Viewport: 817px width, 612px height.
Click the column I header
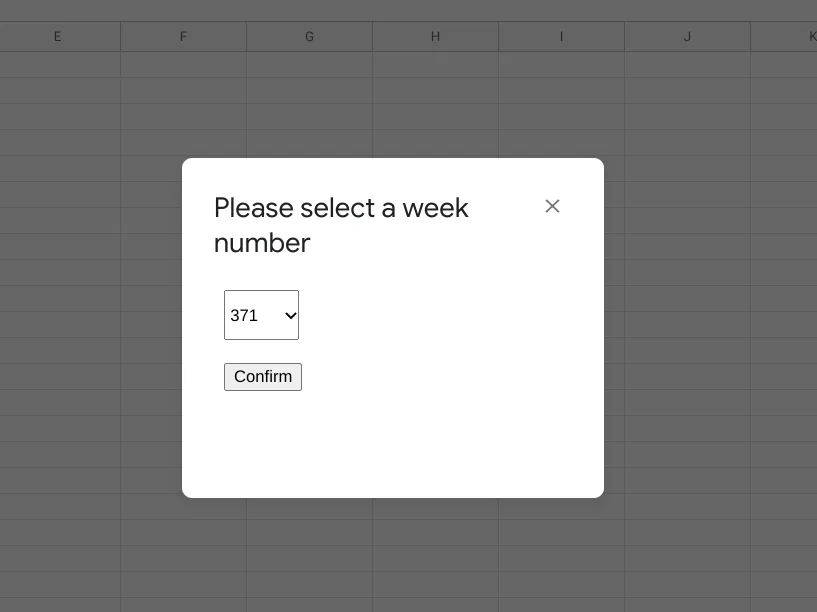(561, 37)
